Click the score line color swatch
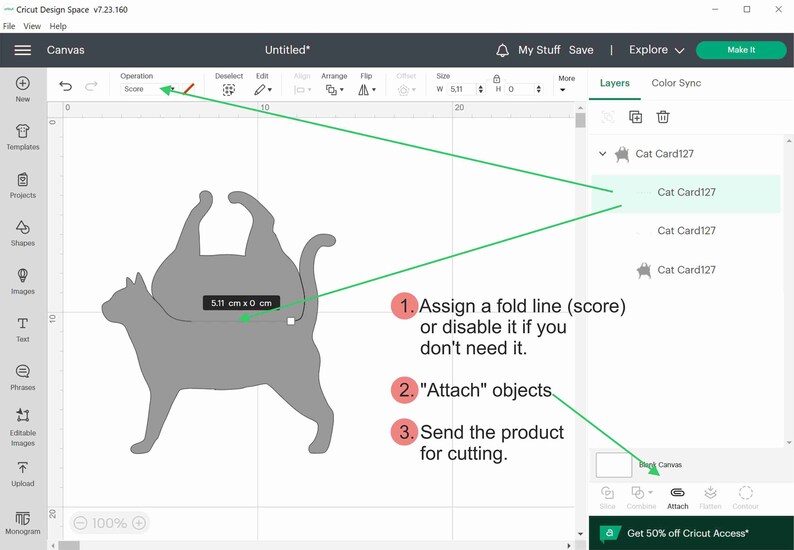The height and width of the screenshot is (550, 794). pyautogui.click(x=188, y=89)
